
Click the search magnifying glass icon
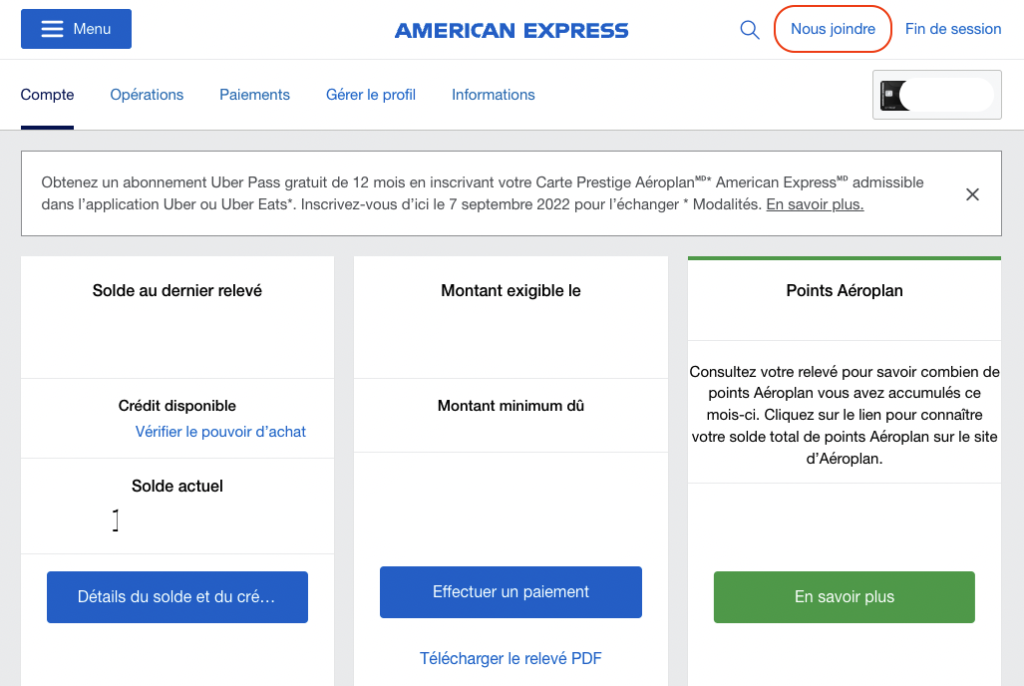coord(749,29)
